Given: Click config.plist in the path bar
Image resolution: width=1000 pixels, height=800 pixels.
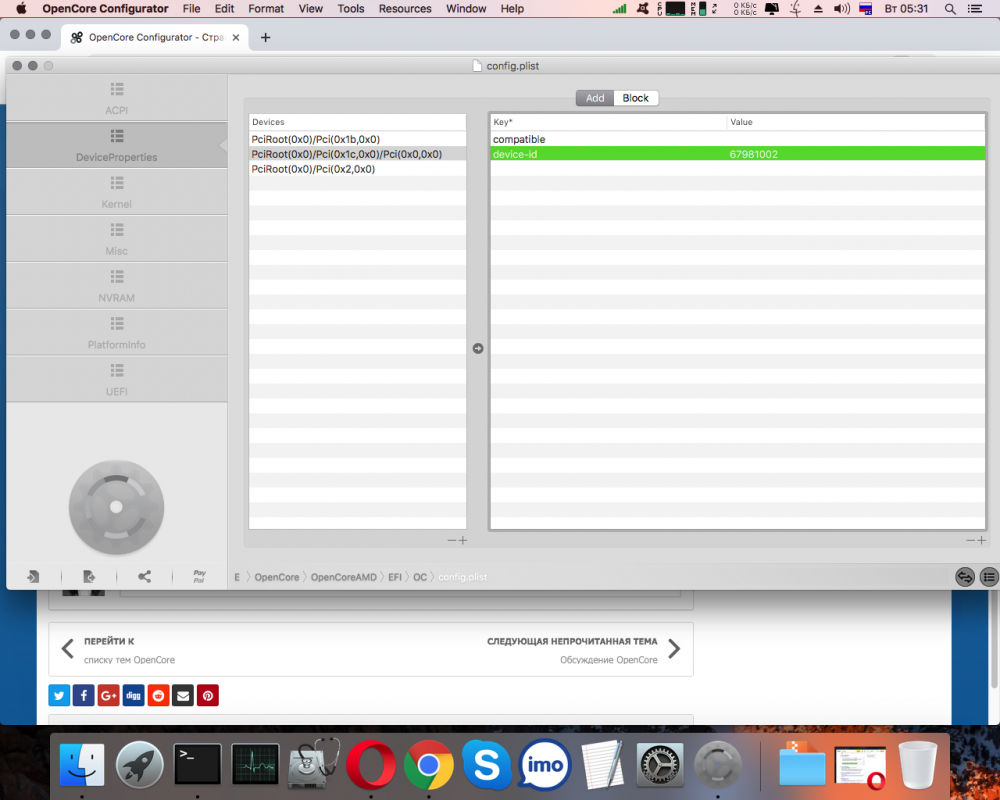Looking at the screenshot, I should point(462,577).
